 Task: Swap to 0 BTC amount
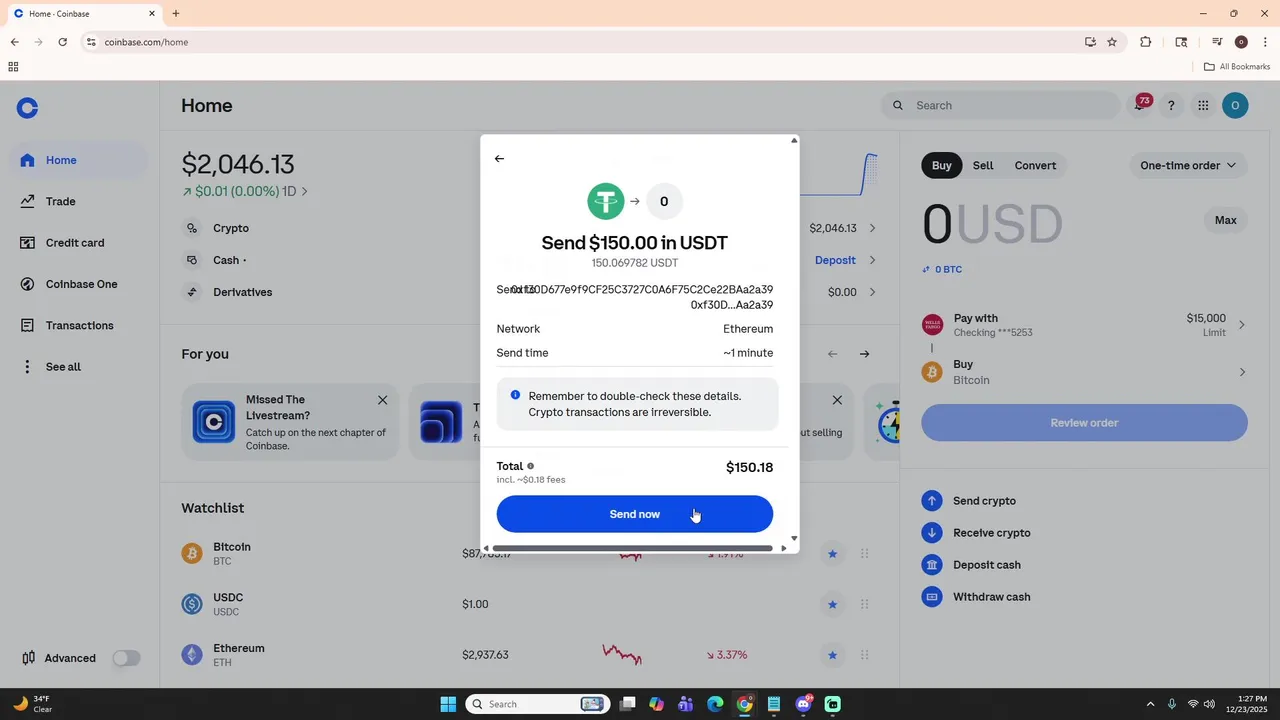click(942, 269)
